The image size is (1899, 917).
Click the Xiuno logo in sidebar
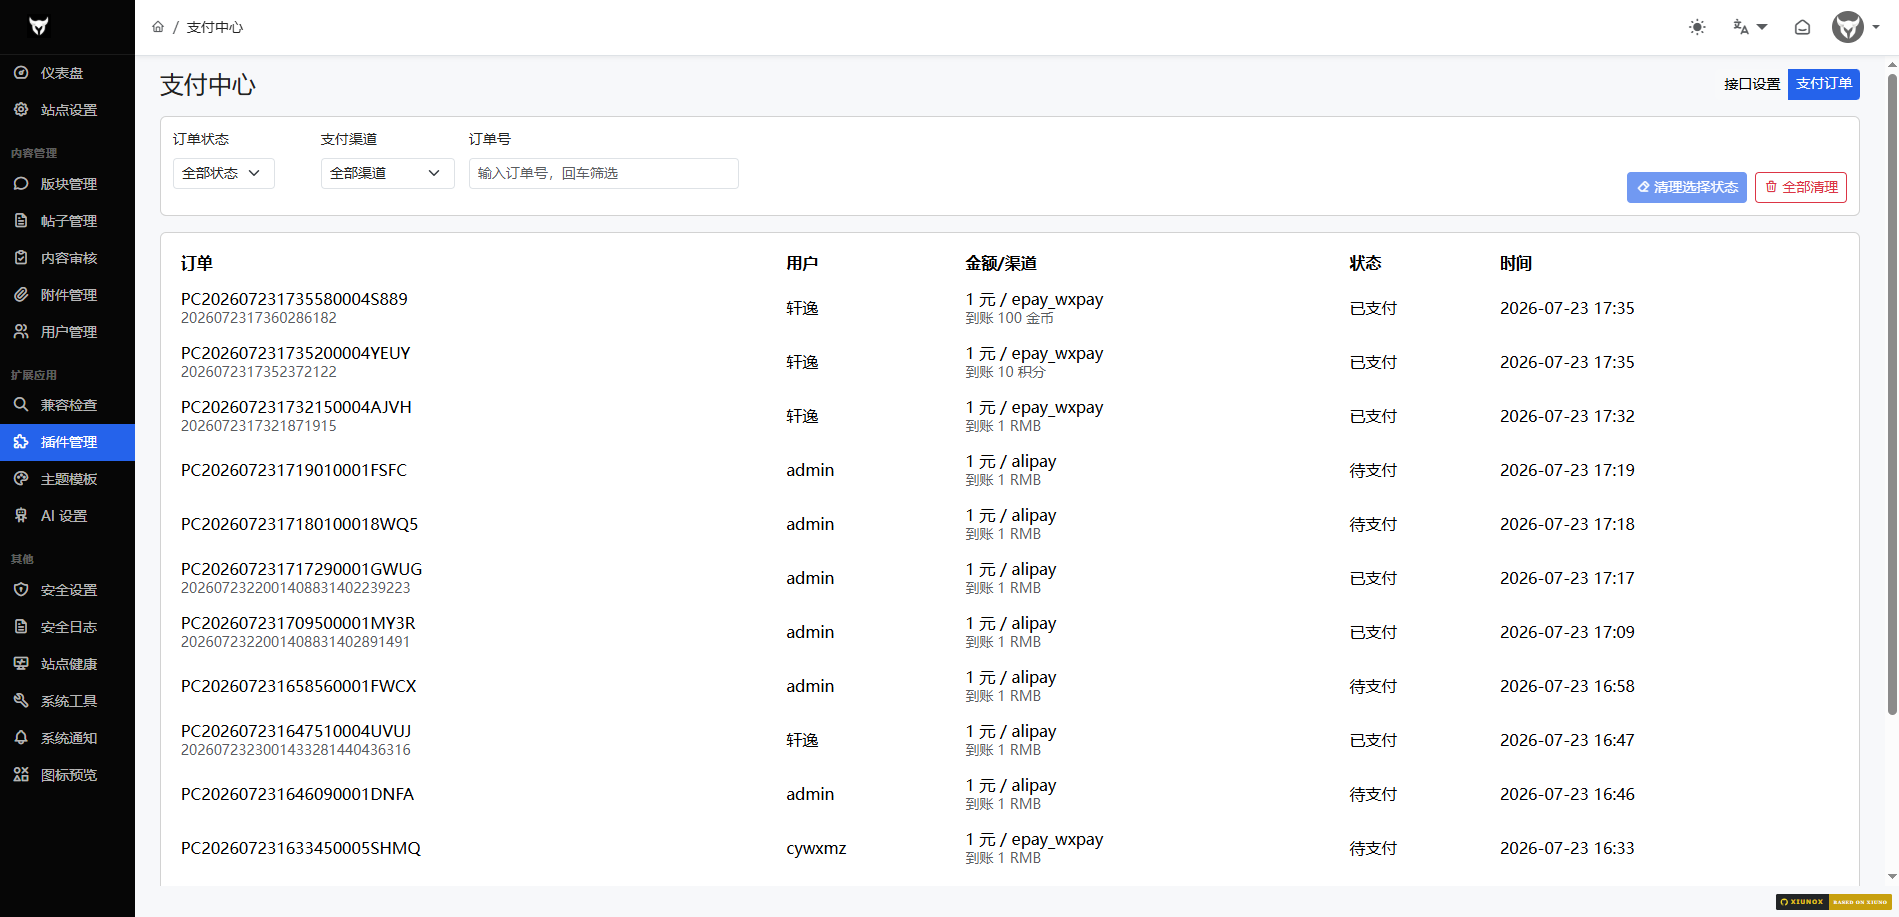39,27
